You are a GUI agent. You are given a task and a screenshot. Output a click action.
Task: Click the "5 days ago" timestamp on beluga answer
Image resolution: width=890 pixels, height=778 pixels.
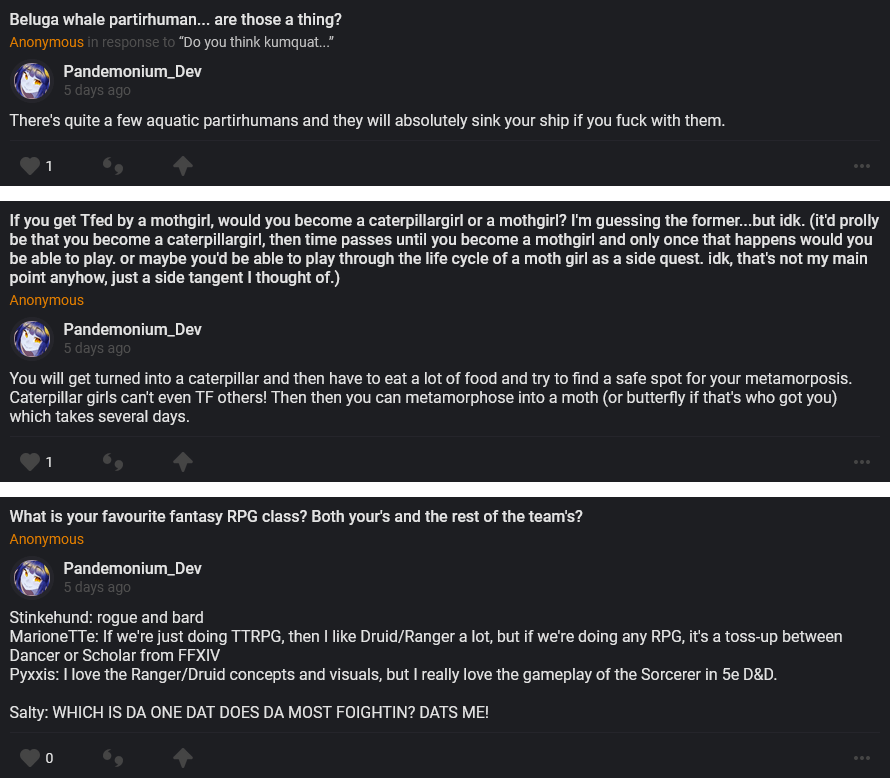coord(97,90)
